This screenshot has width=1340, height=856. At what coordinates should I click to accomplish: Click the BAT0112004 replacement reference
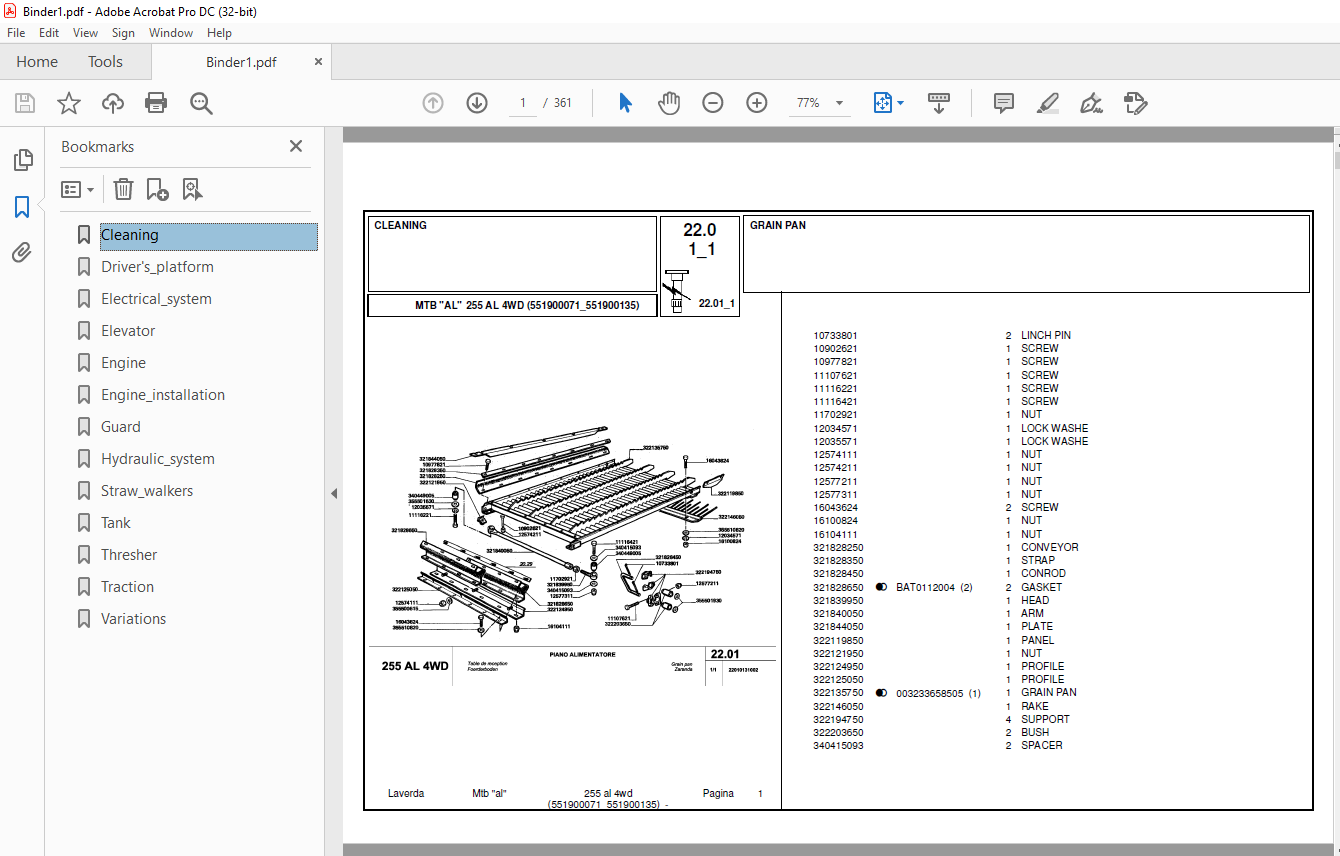coord(925,587)
